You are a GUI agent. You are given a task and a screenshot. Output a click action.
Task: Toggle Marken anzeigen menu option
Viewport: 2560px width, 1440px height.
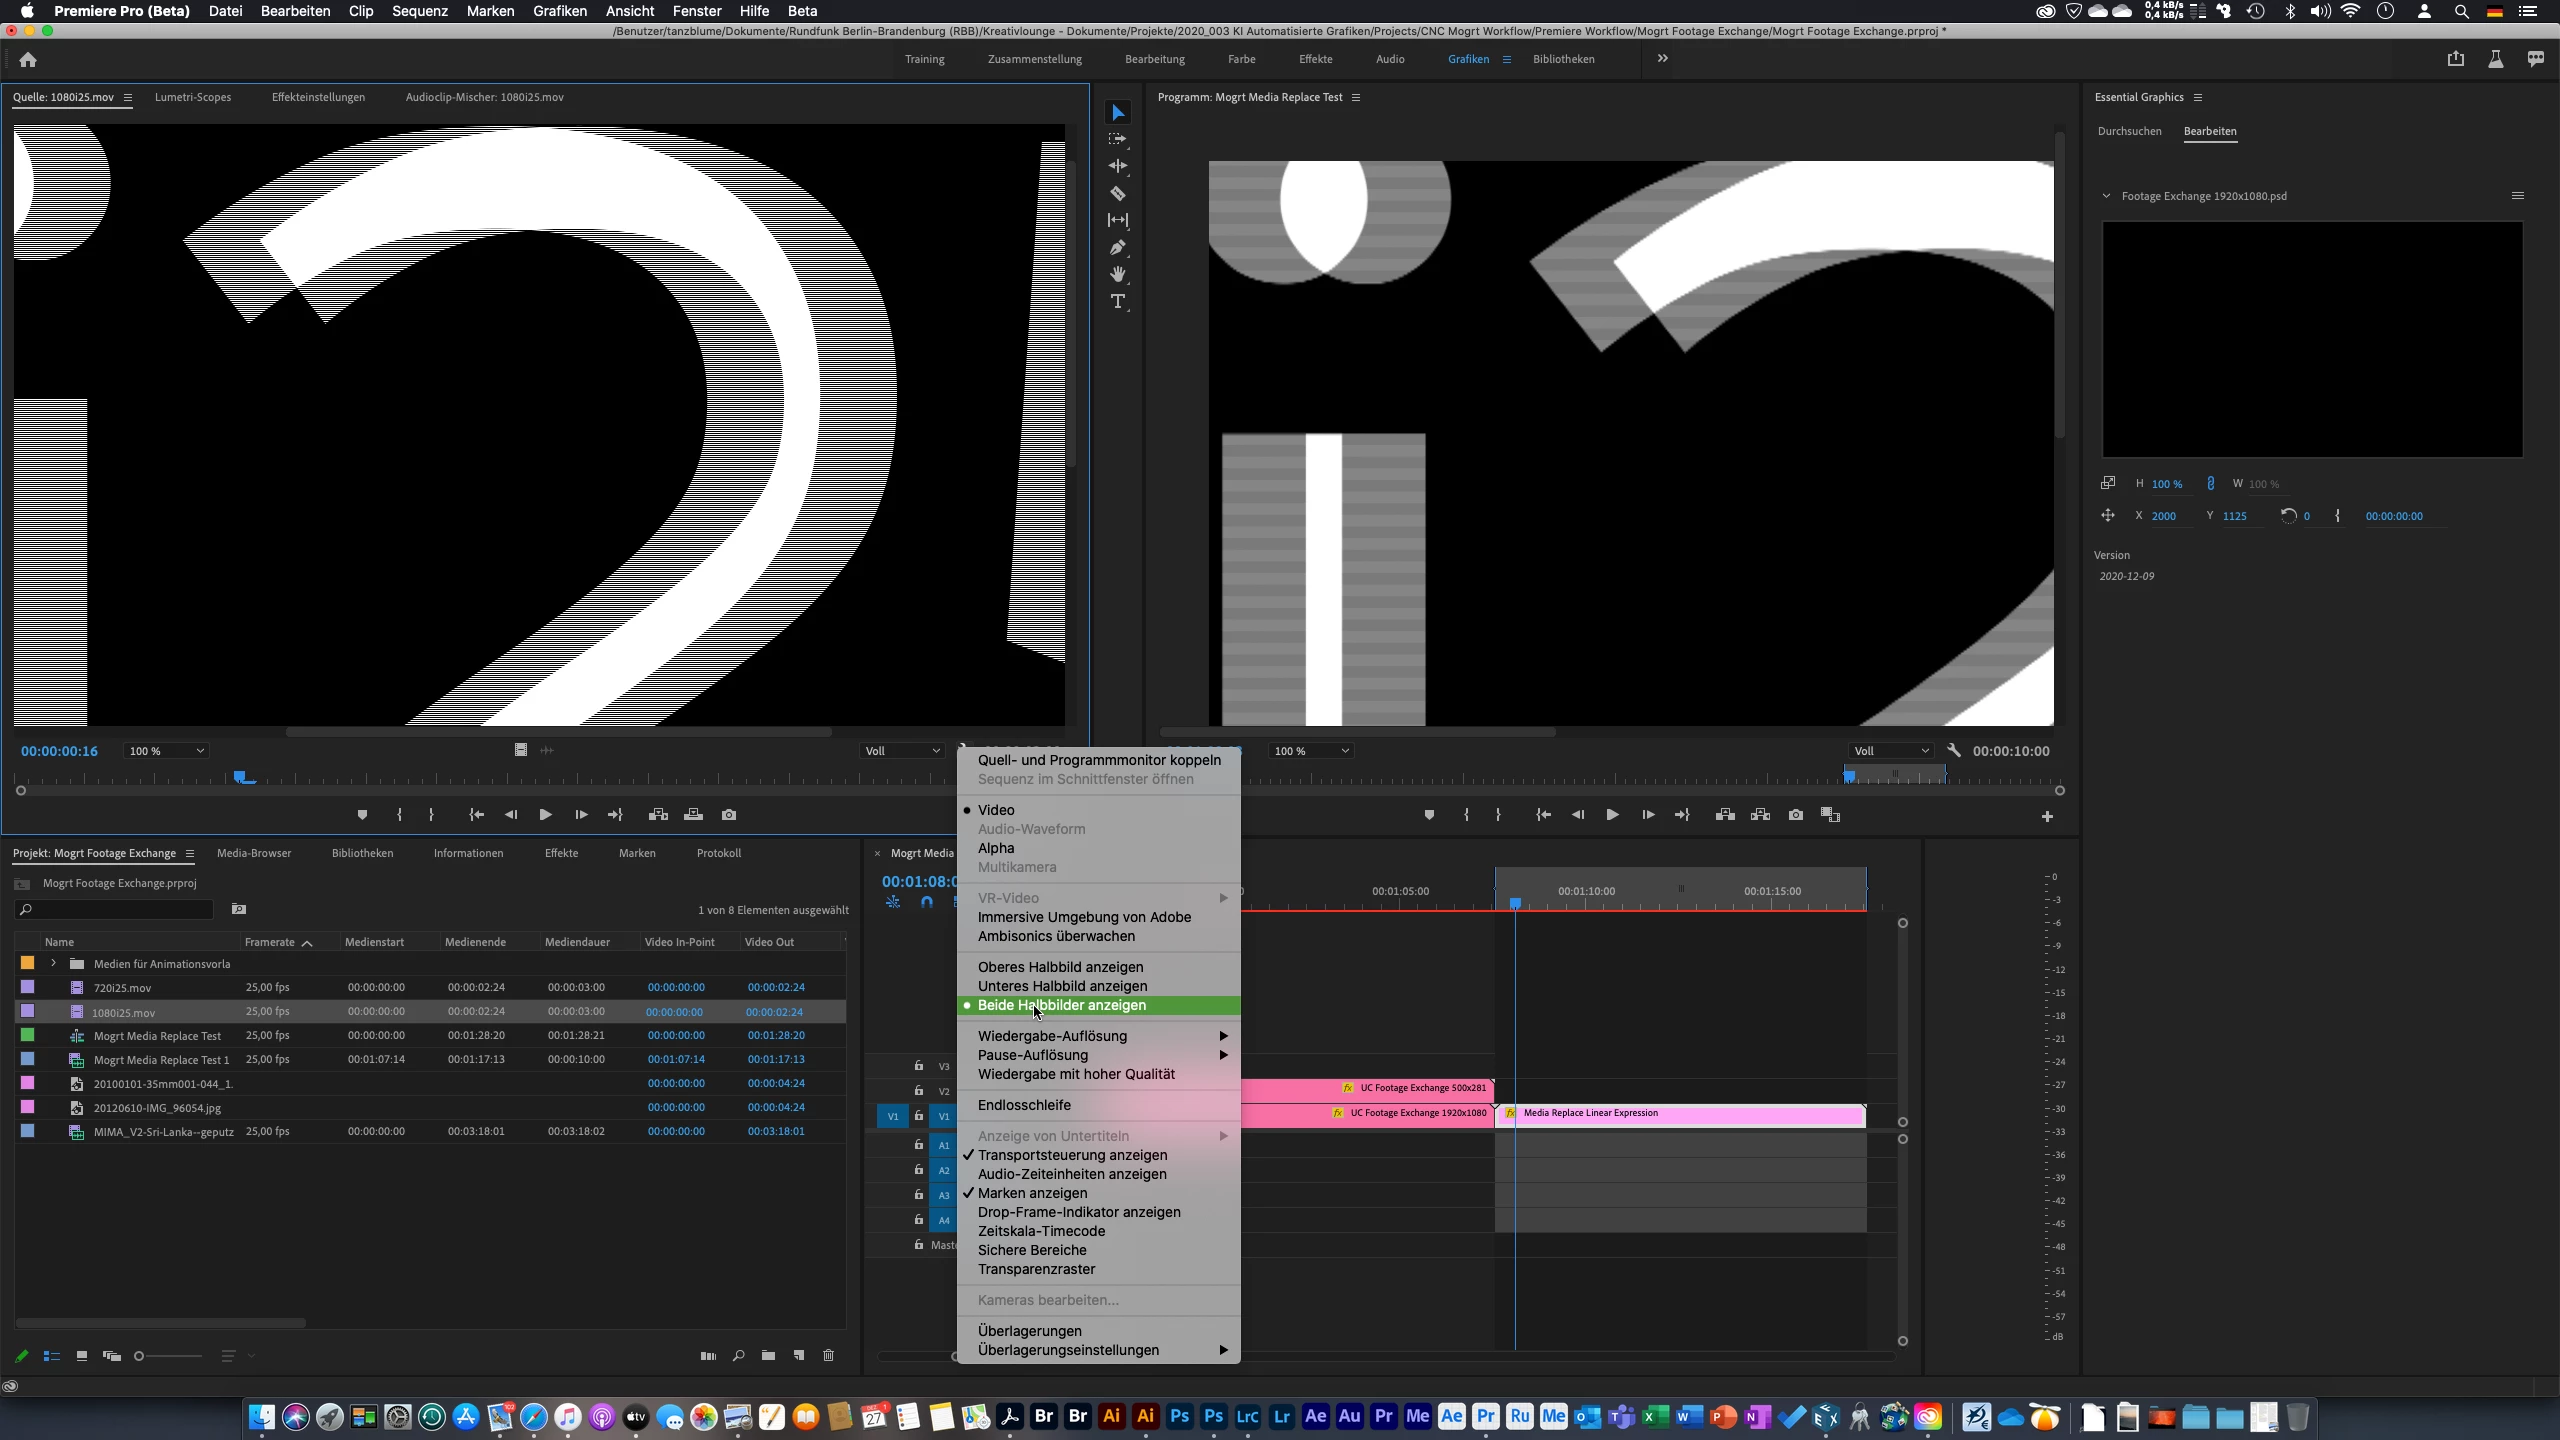click(x=1032, y=1193)
